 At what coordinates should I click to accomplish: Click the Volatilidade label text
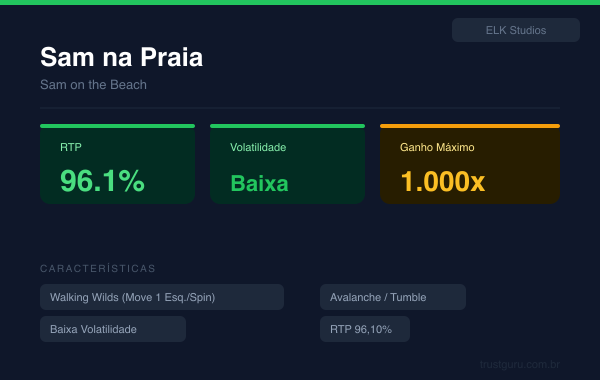click(x=258, y=147)
